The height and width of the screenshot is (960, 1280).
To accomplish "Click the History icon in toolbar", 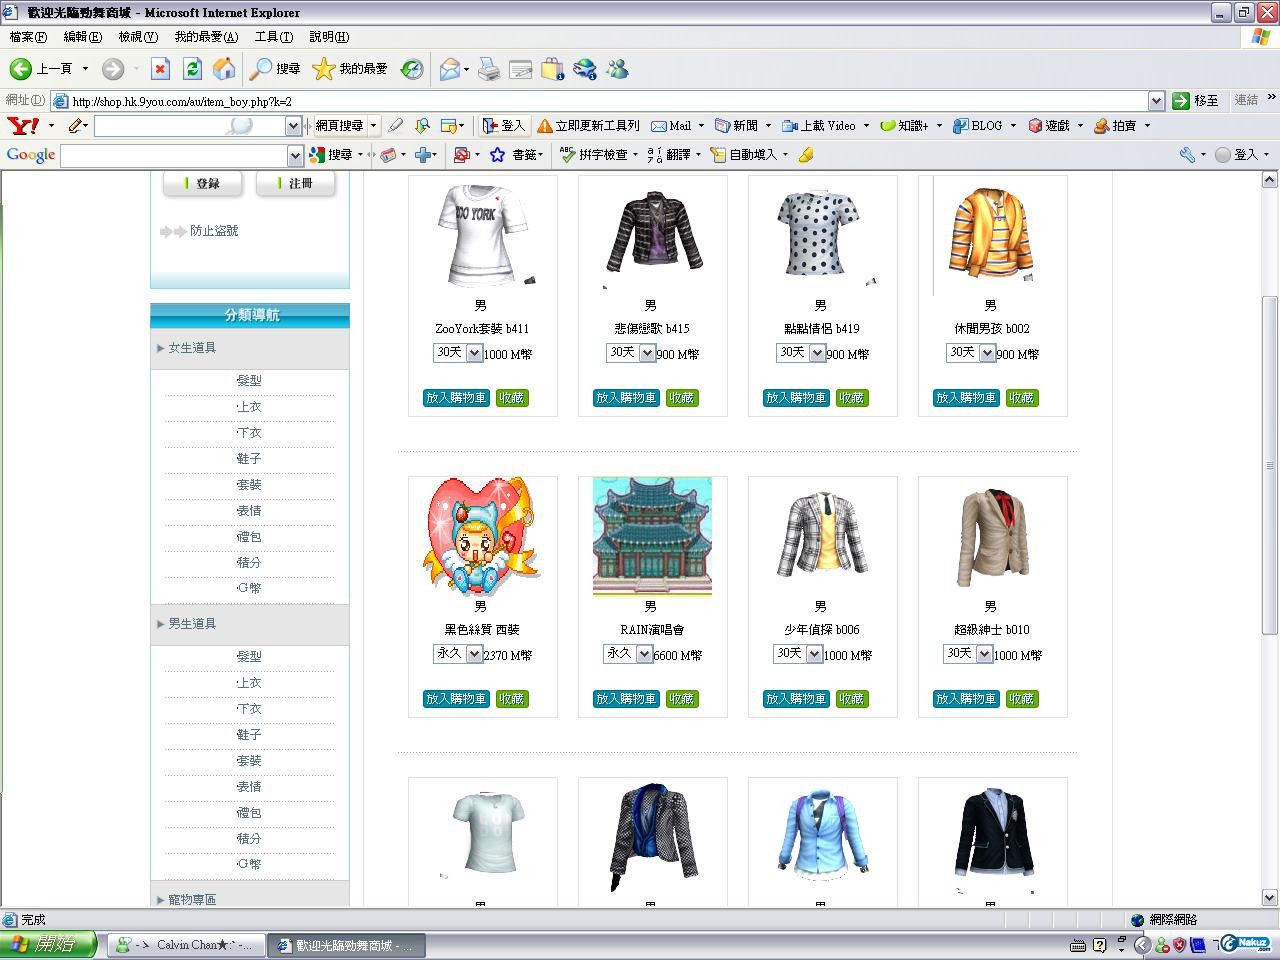I will (412, 69).
